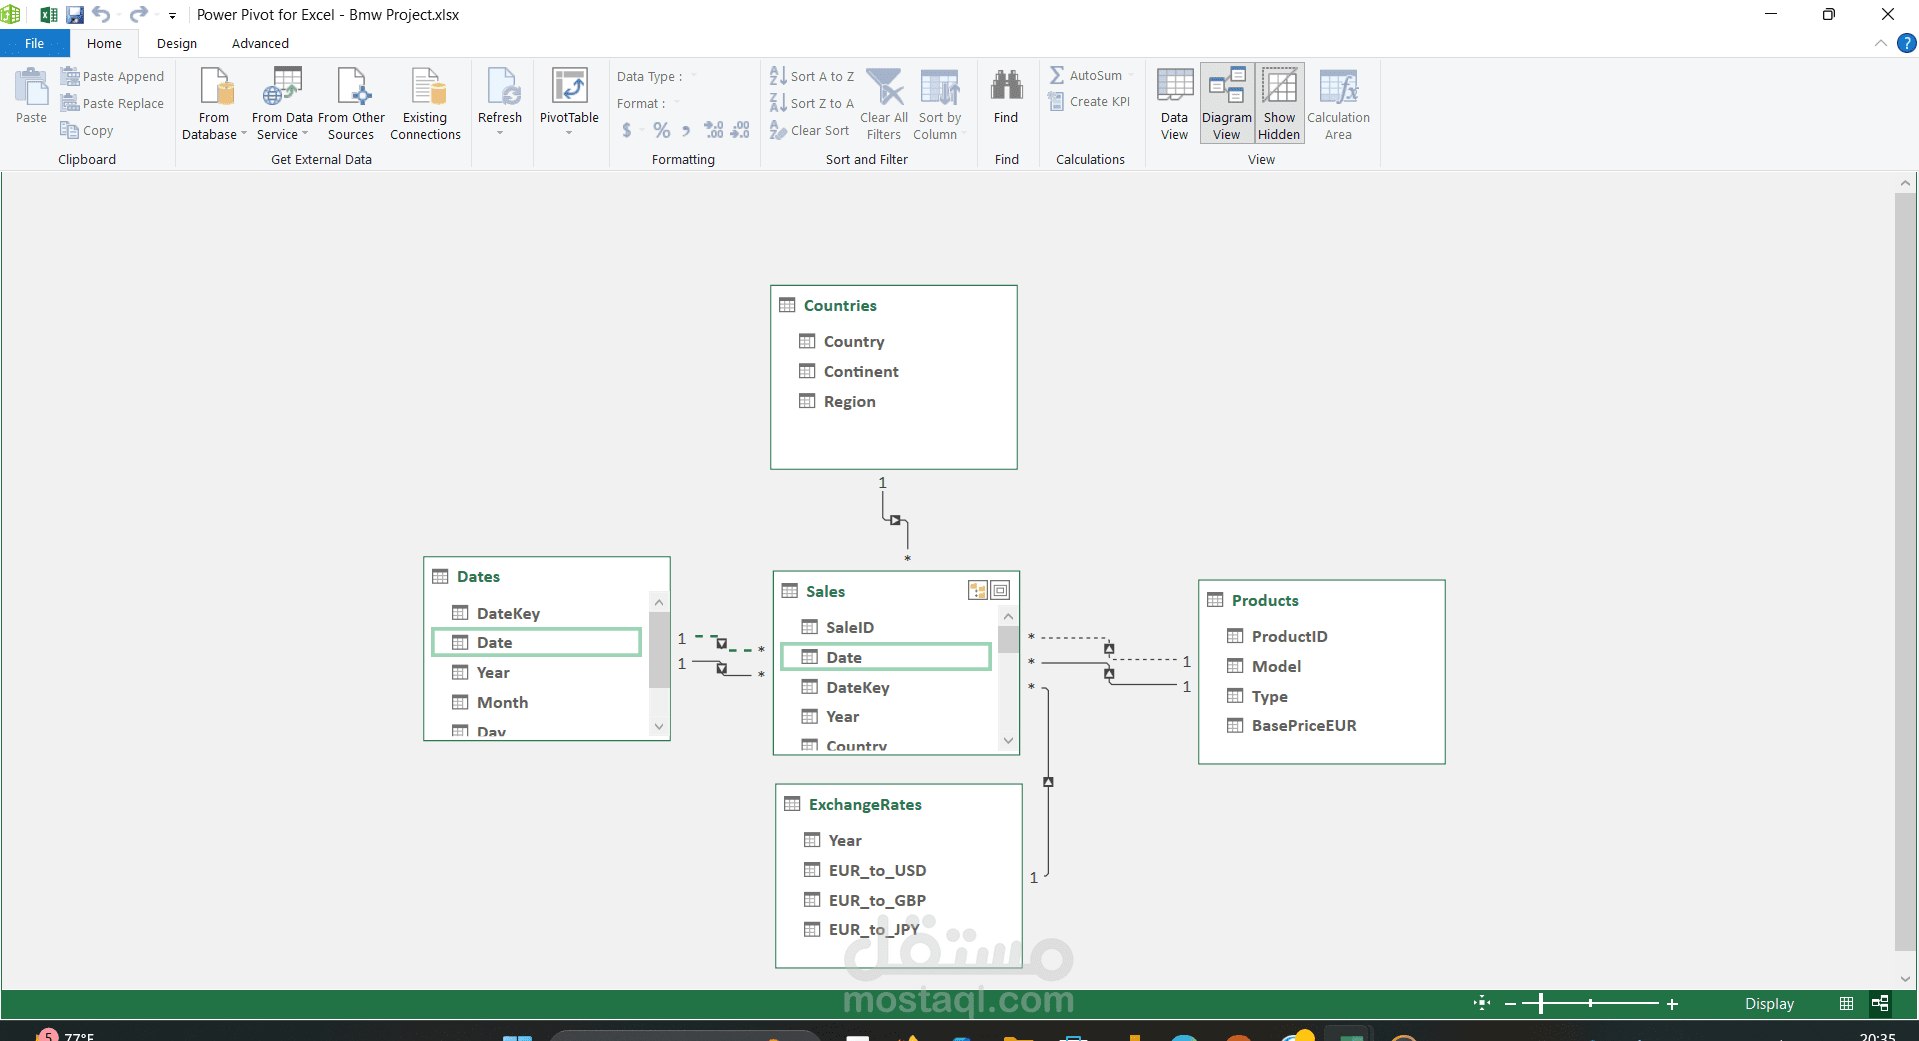Open Existing Connections
Image resolution: width=1919 pixels, height=1041 pixels.
click(x=425, y=104)
